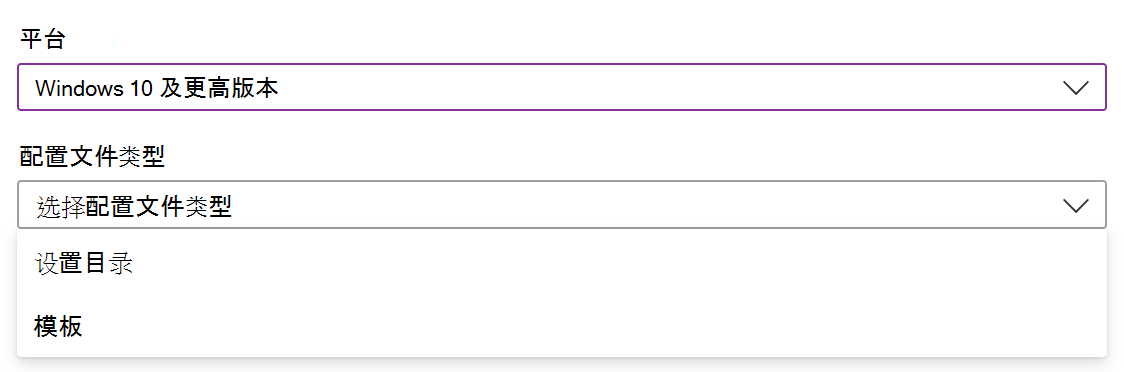1124x372 pixels.
Task: Expand the platform selector via its down arrow
Action: (1075, 87)
